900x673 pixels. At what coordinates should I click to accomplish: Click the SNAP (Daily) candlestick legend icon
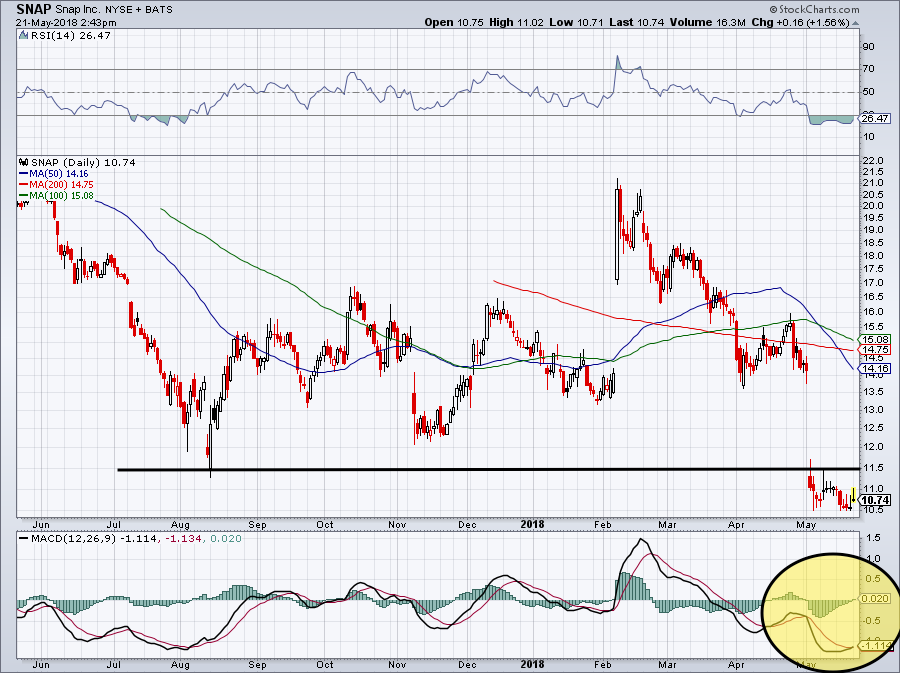point(22,162)
